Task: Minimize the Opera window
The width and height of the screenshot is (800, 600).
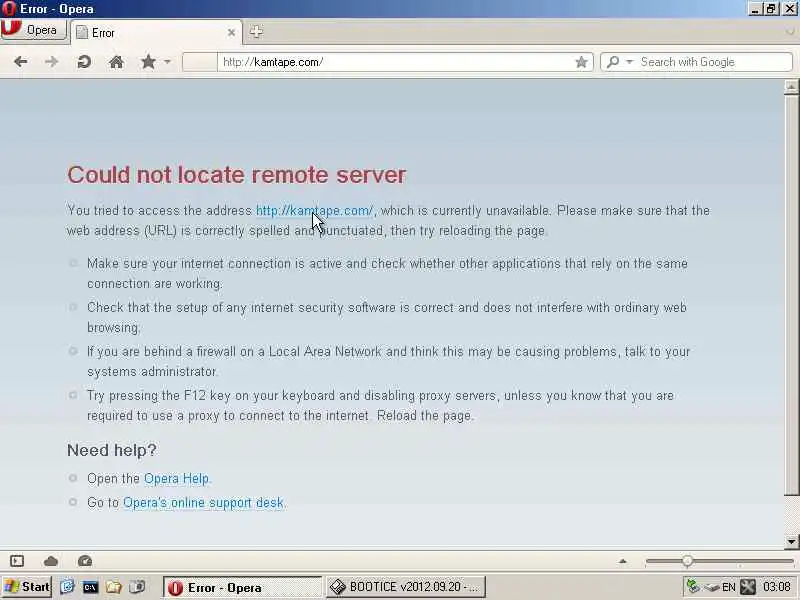Action: (756, 9)
